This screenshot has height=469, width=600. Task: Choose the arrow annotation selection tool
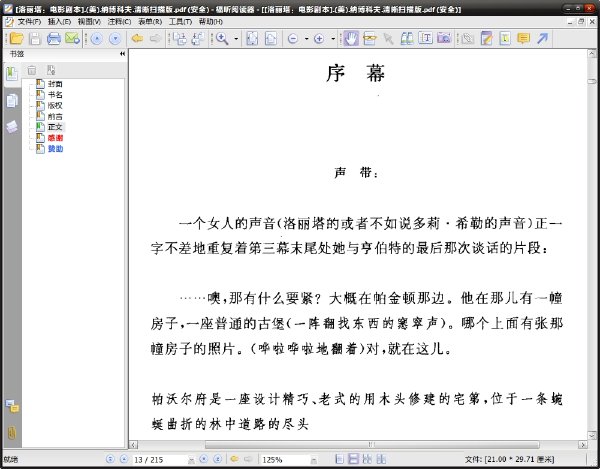coord(388,39)
